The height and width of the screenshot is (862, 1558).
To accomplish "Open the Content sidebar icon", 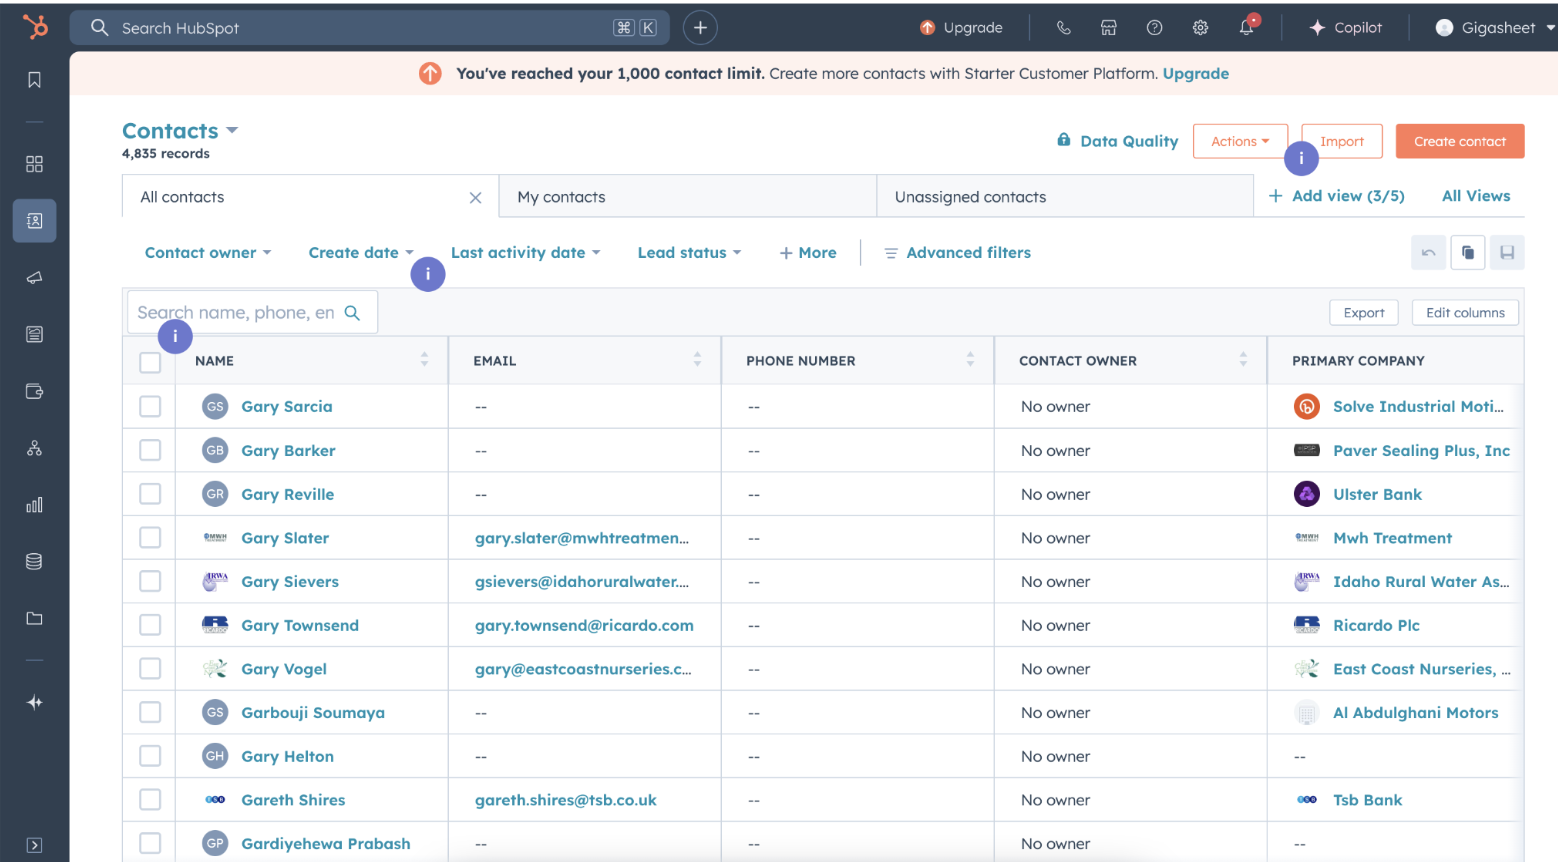I will tap(34, 334).
